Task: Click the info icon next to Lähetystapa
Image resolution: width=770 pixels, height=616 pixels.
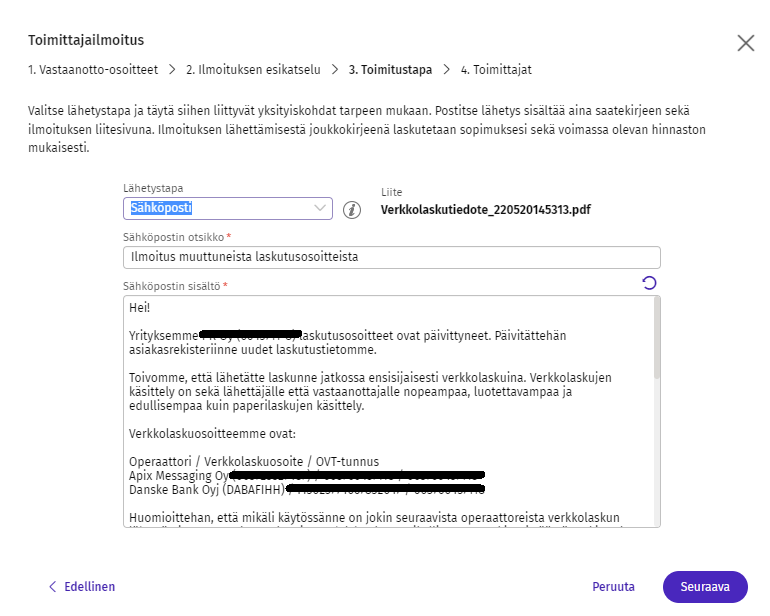Action: 352,210
